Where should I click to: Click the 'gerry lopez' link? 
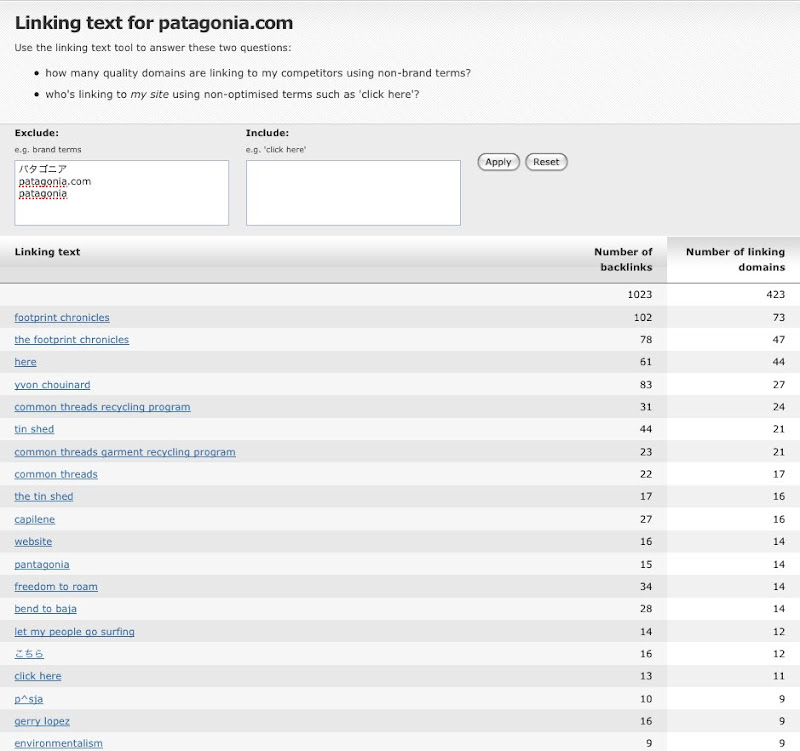tap(42, 721)
